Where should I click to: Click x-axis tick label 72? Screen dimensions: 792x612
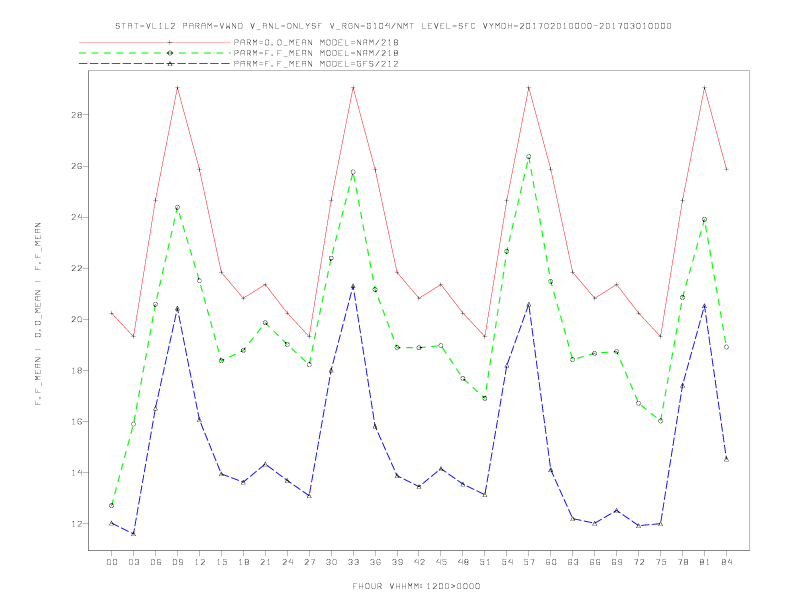point(638,562)
